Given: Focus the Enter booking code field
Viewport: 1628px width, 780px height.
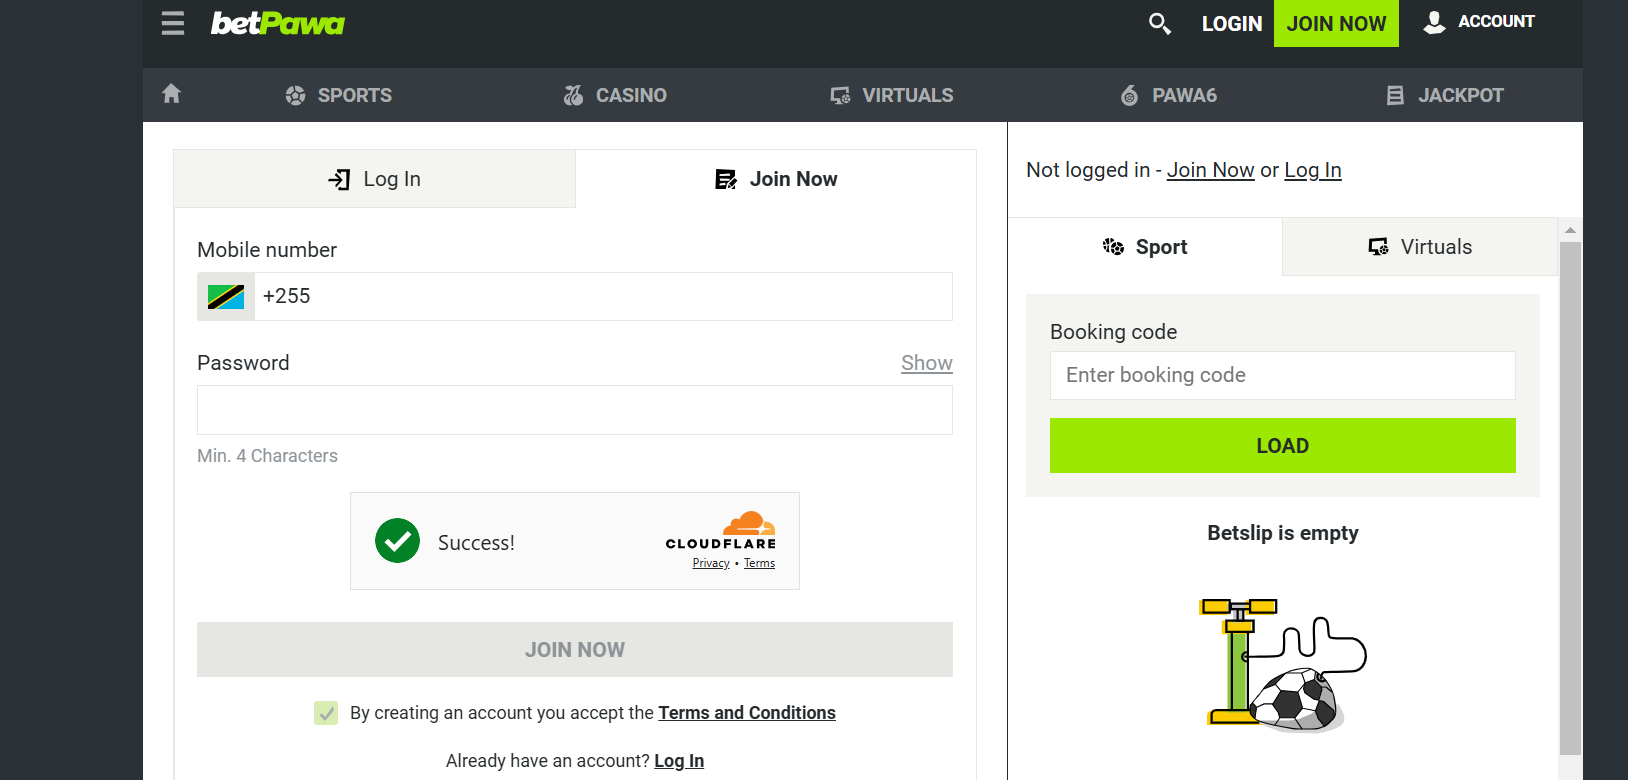Looking at the screenshot, I should point(1283,375).
